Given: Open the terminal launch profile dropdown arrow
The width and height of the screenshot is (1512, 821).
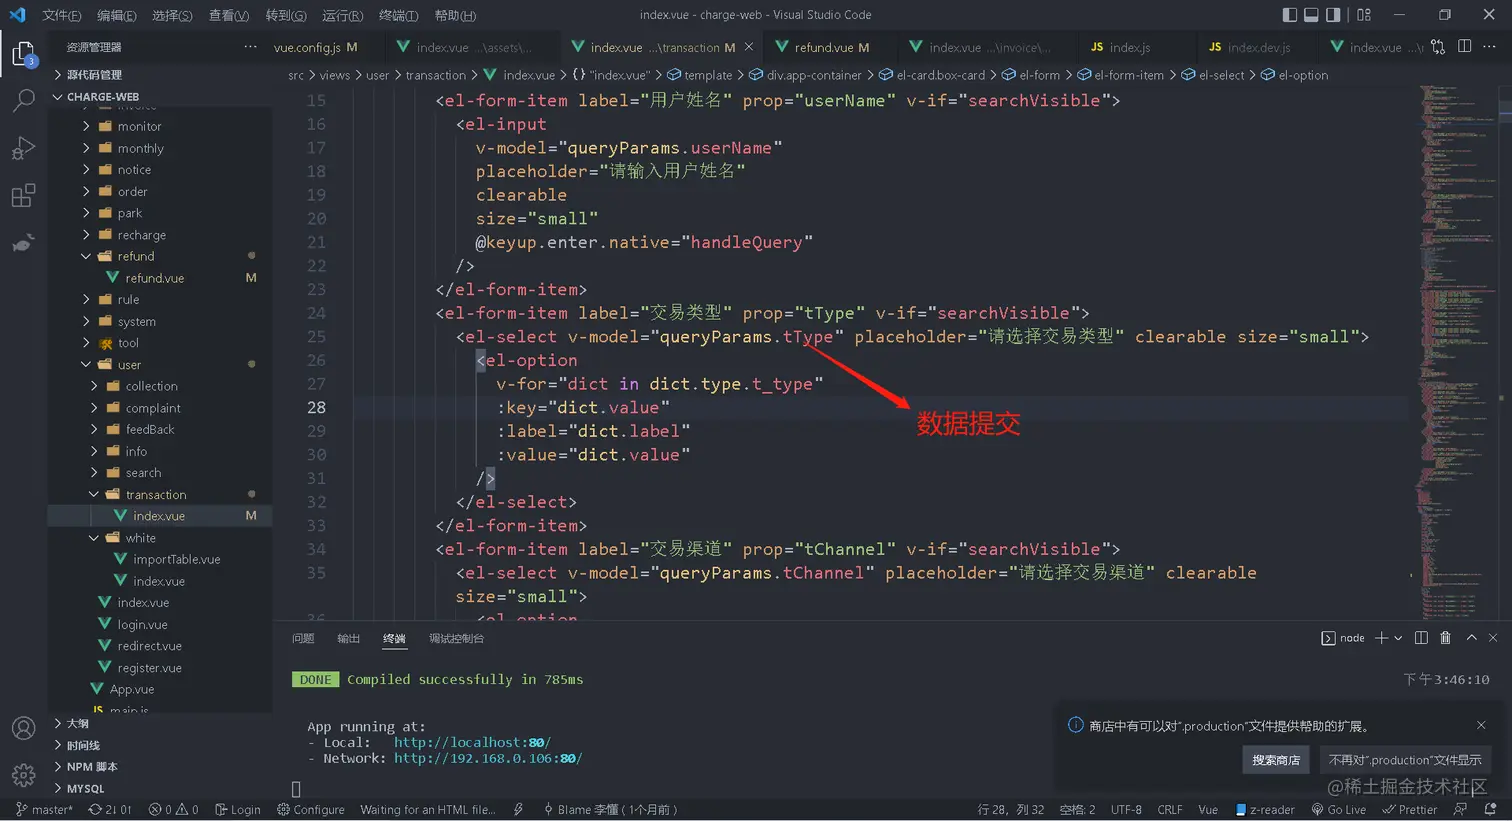Looking at the screenshot, I should point(1398,638).
